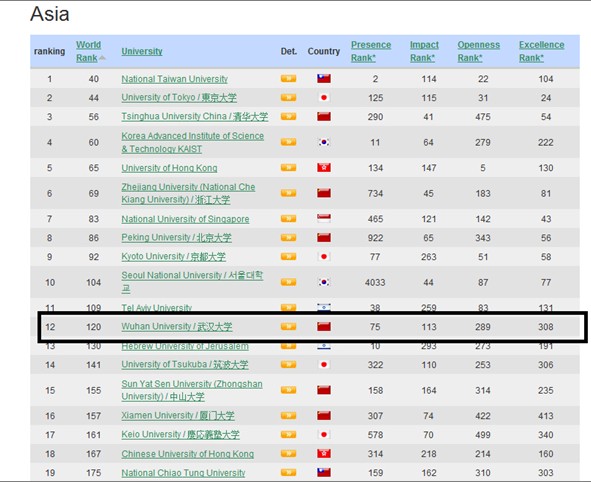Sort by University column header
Image resolution: width=591 pixels, height=482 pixels.
tap(142, 51)
